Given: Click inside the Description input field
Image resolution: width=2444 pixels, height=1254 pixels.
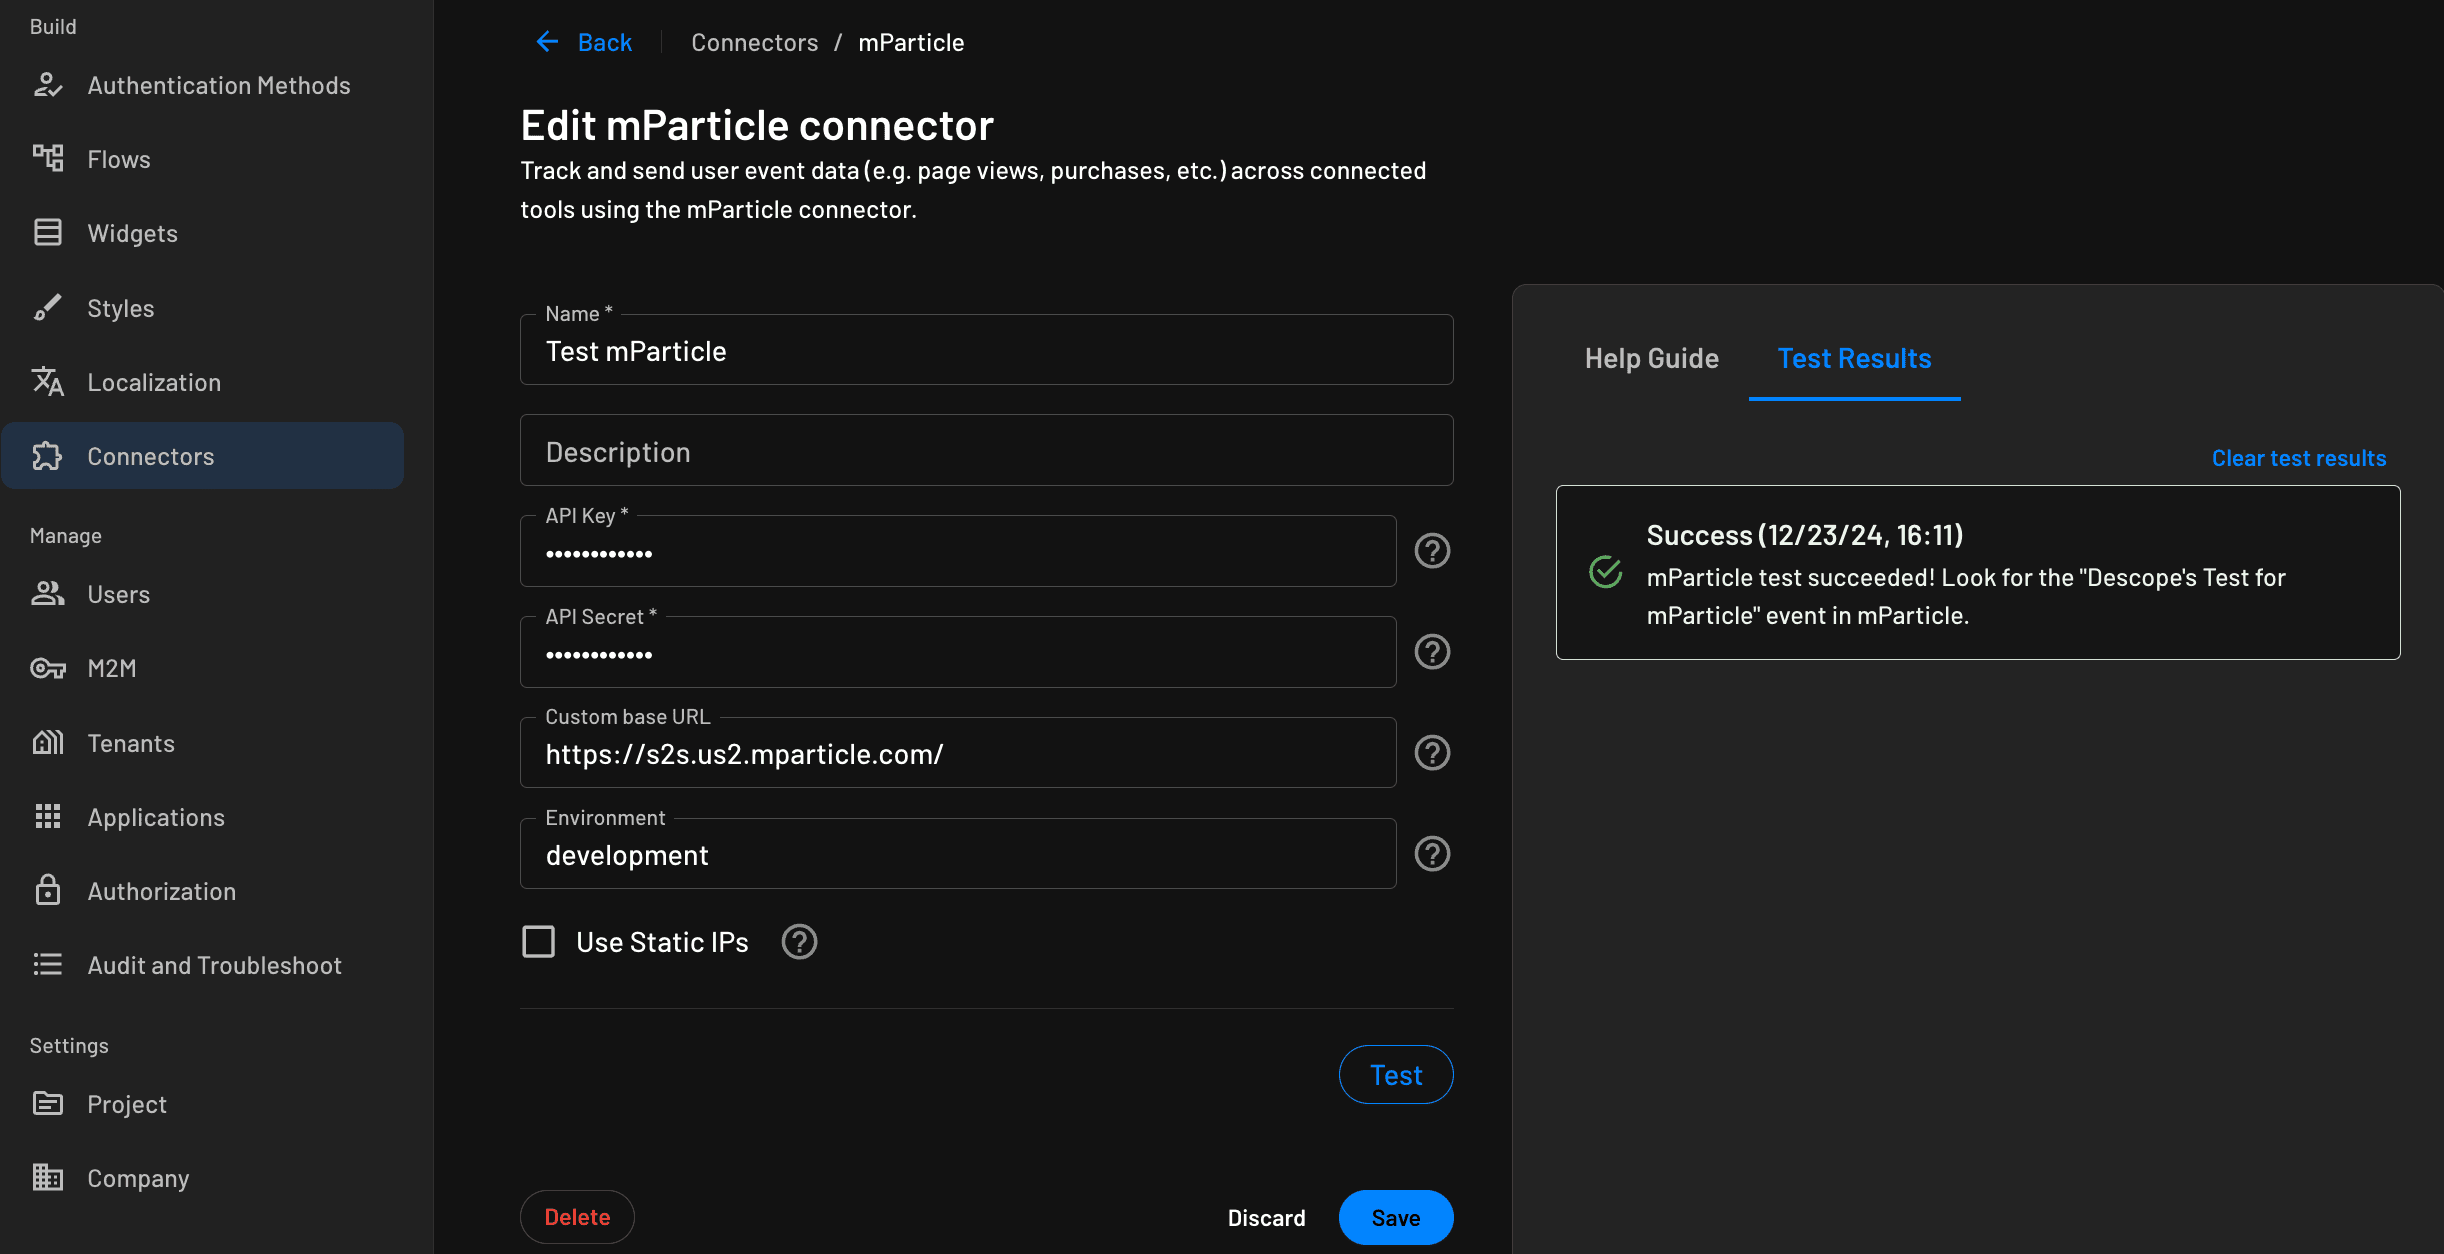Looking at the screenshot, I should [985, 450].
